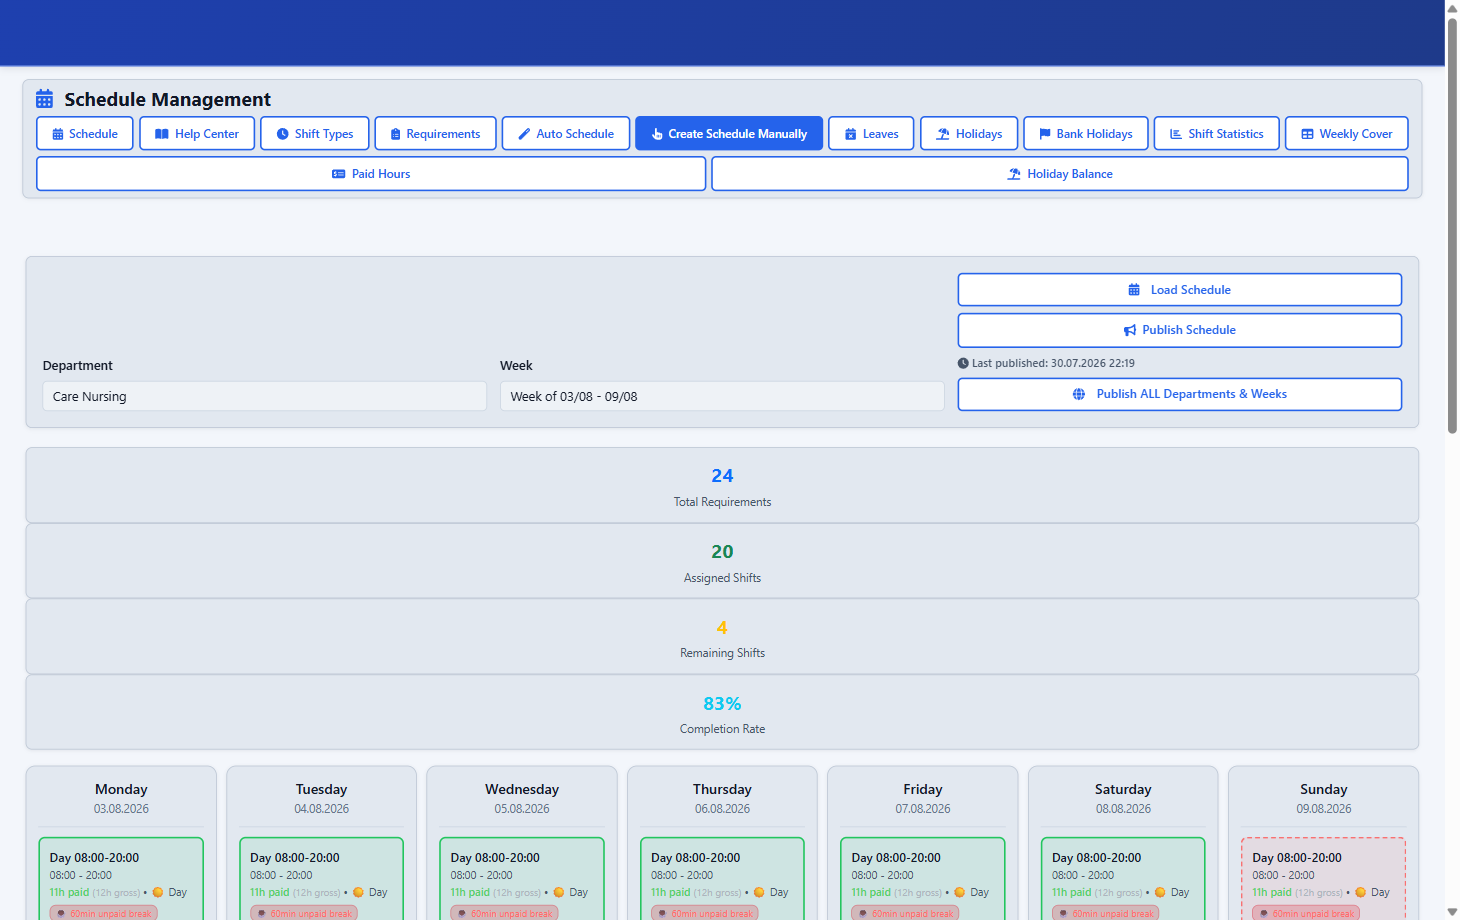Screen dimensions: 1460x920
Task: Click the hand pointer icon on Create Schedule Manually
Action: [657, 134]
